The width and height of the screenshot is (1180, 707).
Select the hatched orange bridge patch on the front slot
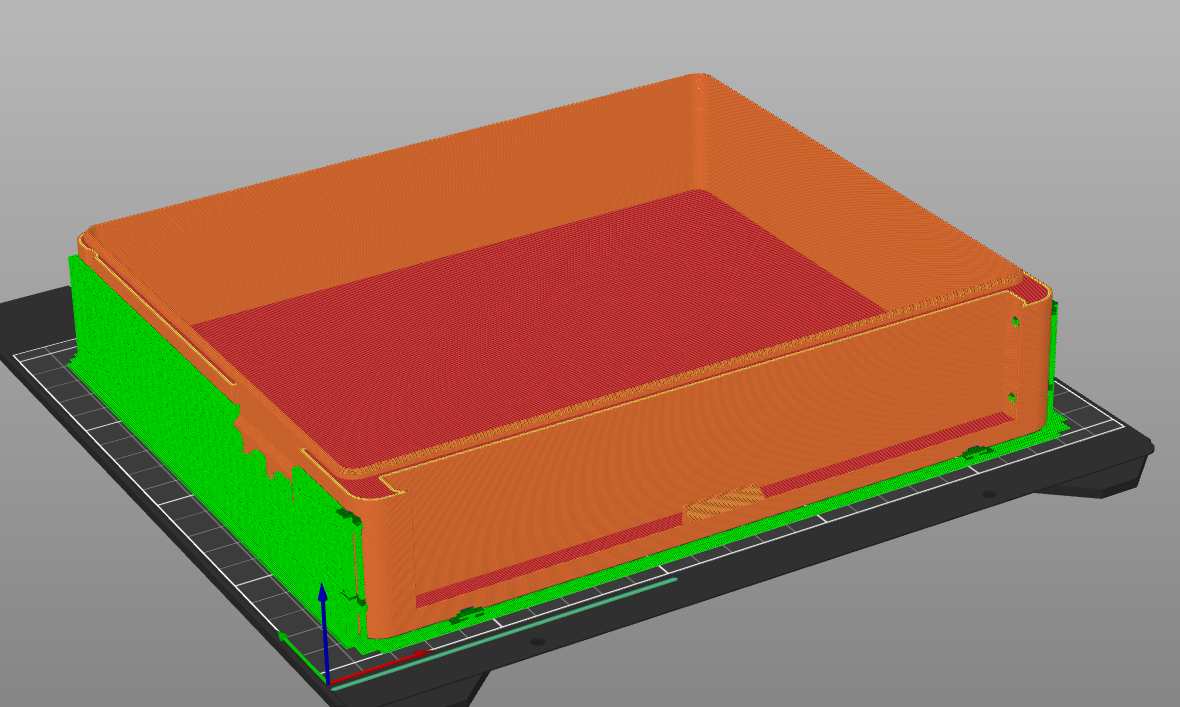724,502
